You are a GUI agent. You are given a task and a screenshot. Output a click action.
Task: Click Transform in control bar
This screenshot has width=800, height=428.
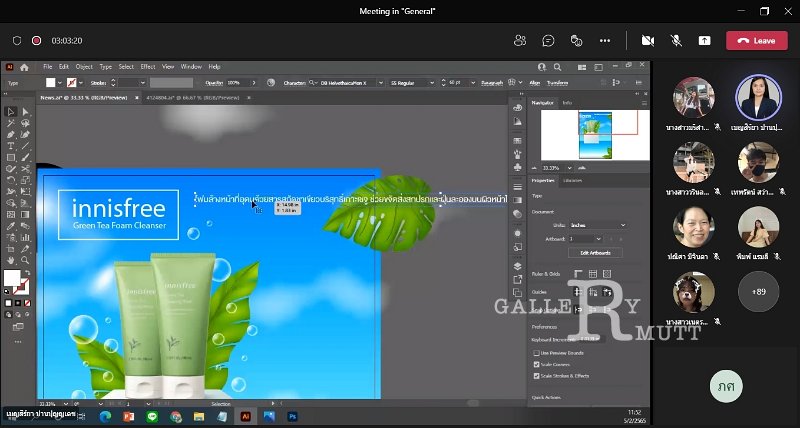[x=557, y=83]
